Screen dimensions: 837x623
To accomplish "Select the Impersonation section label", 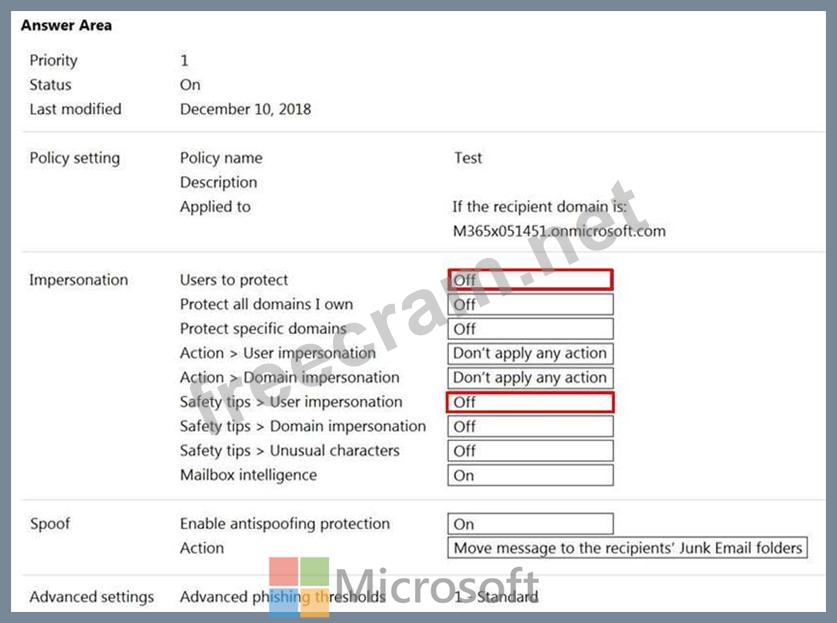I will (x=79, y=280).
